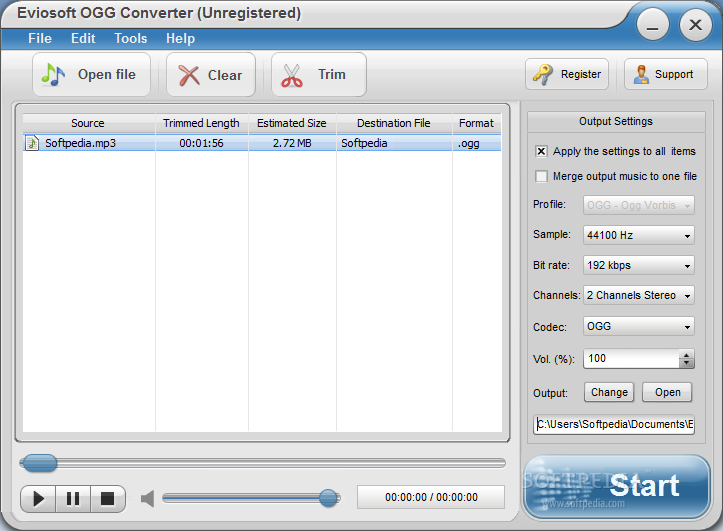Click the Destination File column header
The image size is (723, 531).
[394, 123]
